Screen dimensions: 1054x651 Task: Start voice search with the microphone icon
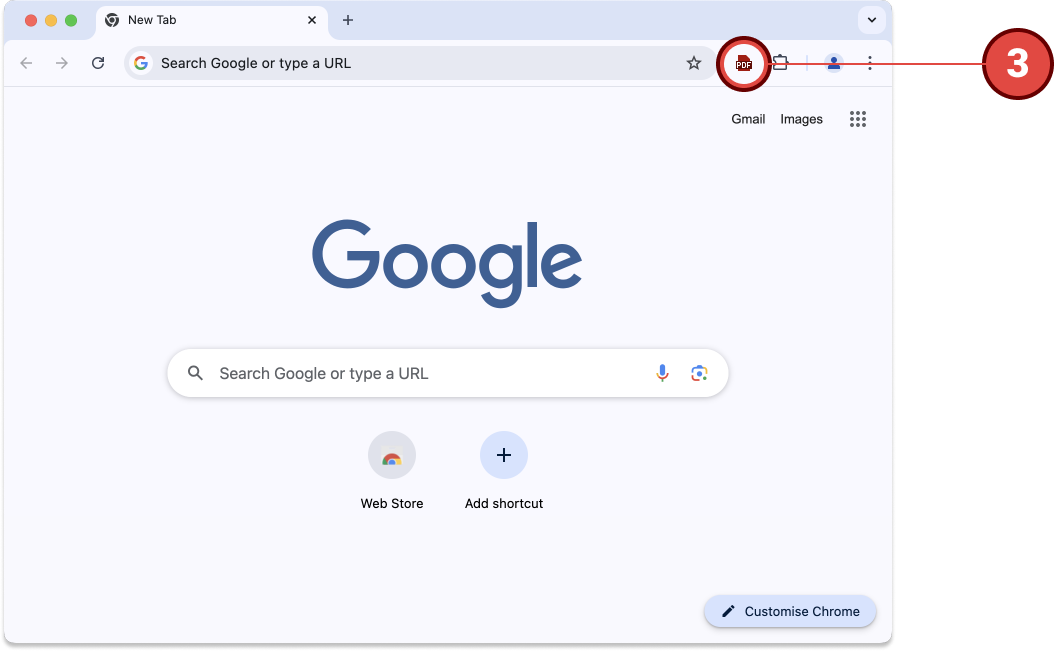(x=662, y=373)
